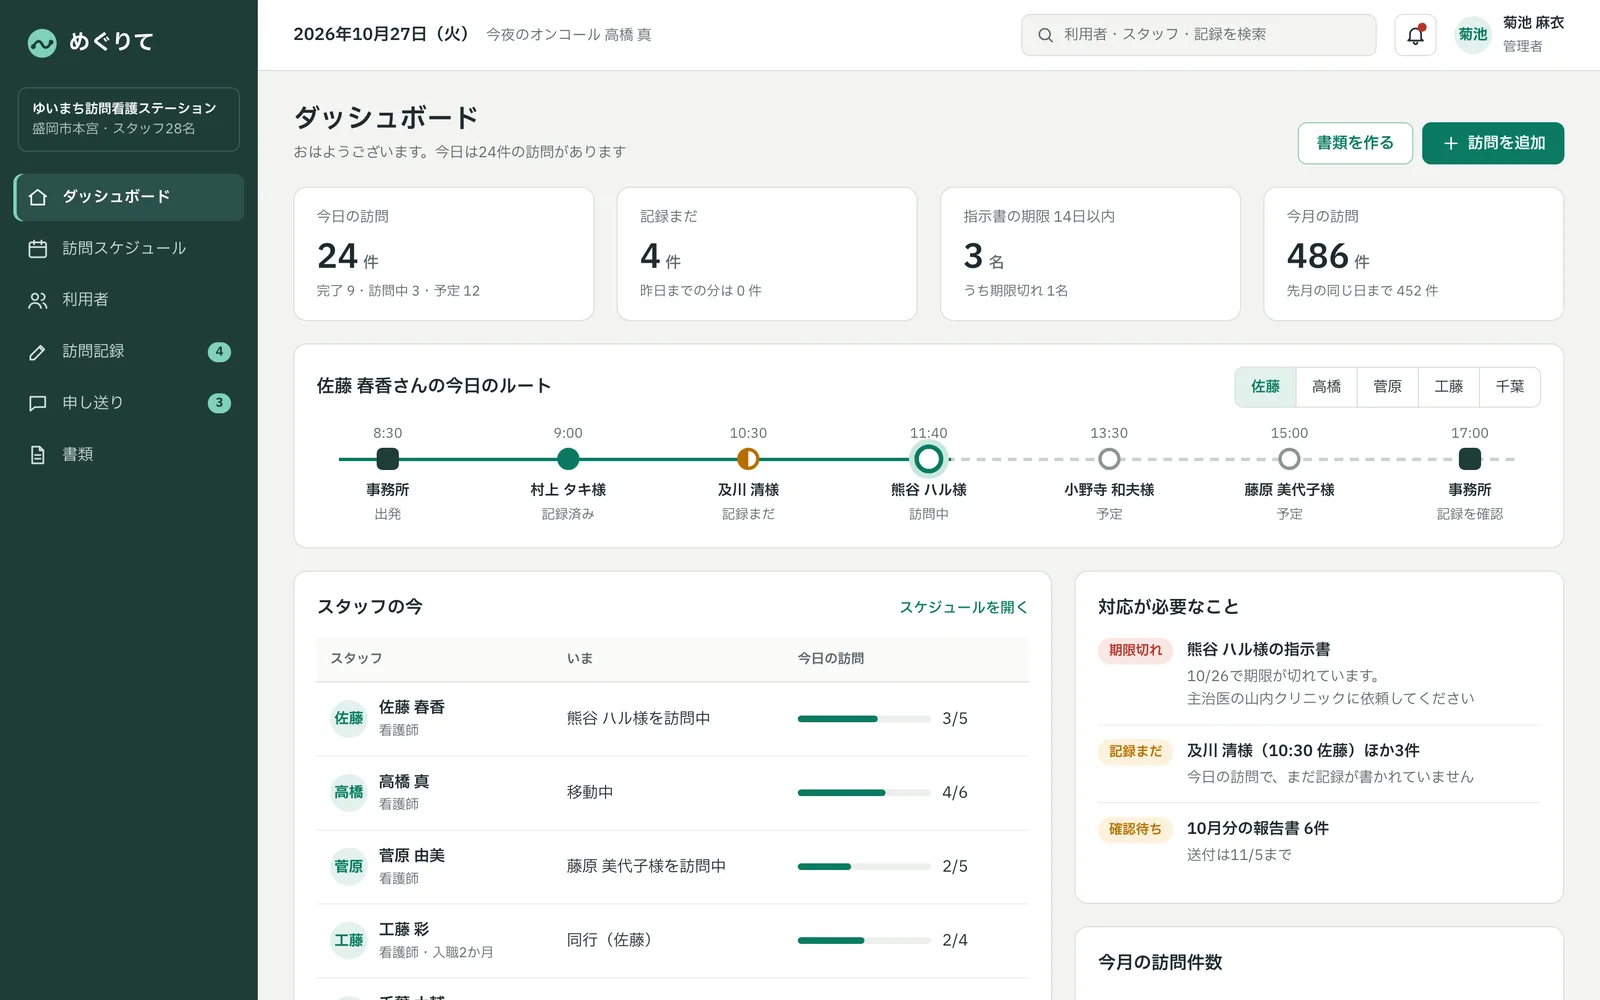Click the 菅原 avatar in staff table

pos(349,866)
